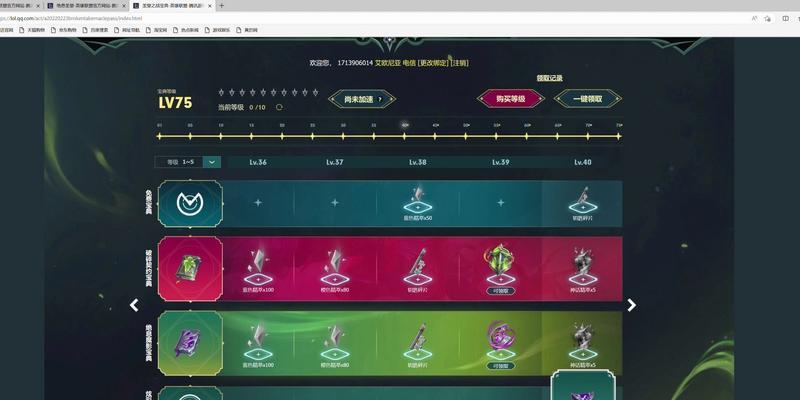
Task: Open the purple book pass icon in green row
Action: pos(190,343)
